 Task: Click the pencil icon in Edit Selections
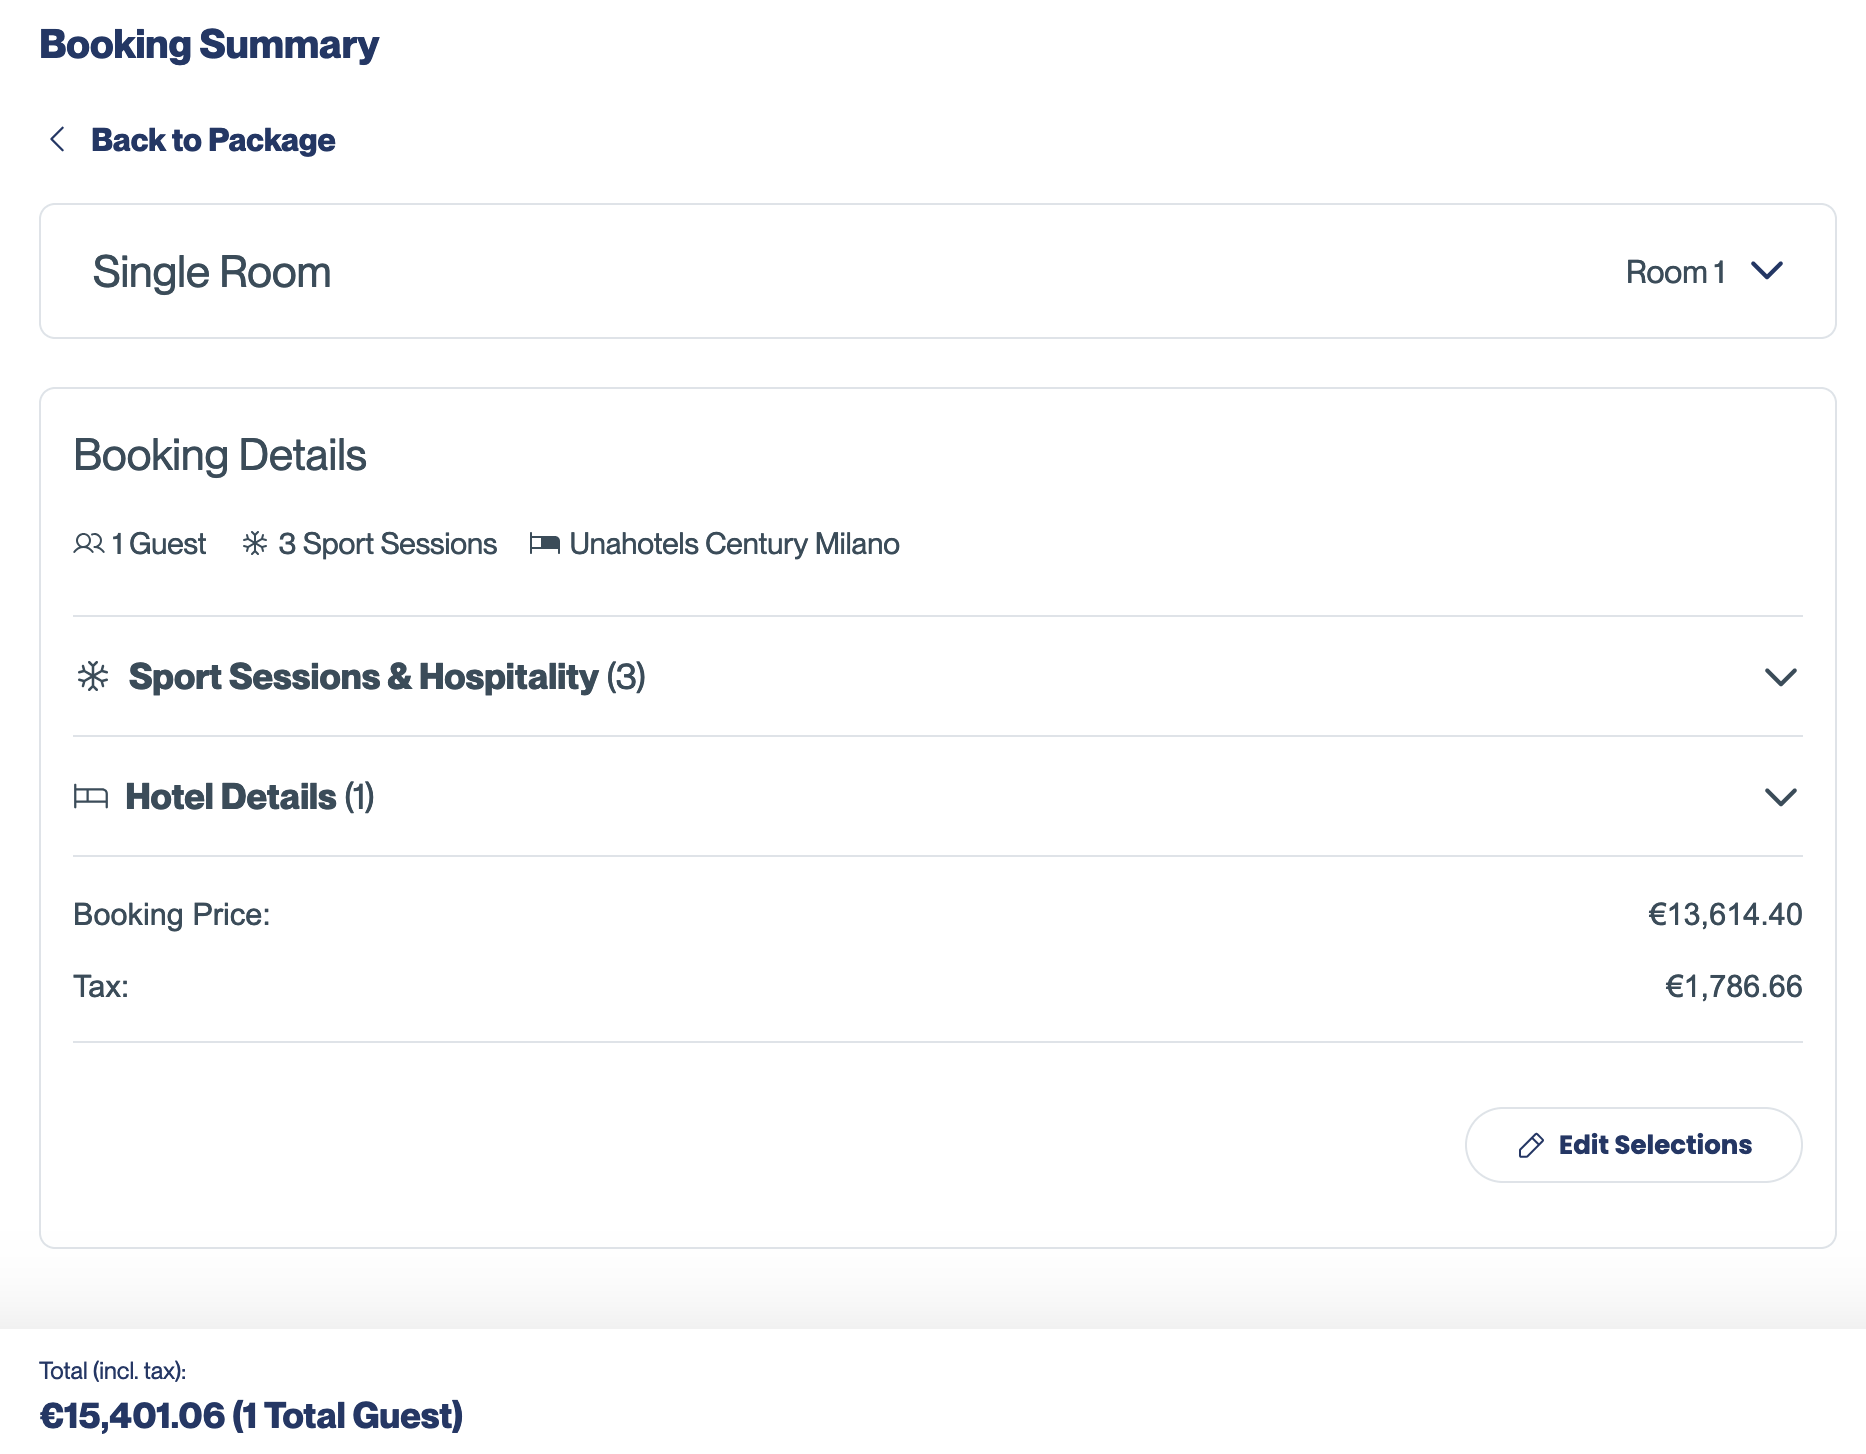[x=1530, y=1145]
